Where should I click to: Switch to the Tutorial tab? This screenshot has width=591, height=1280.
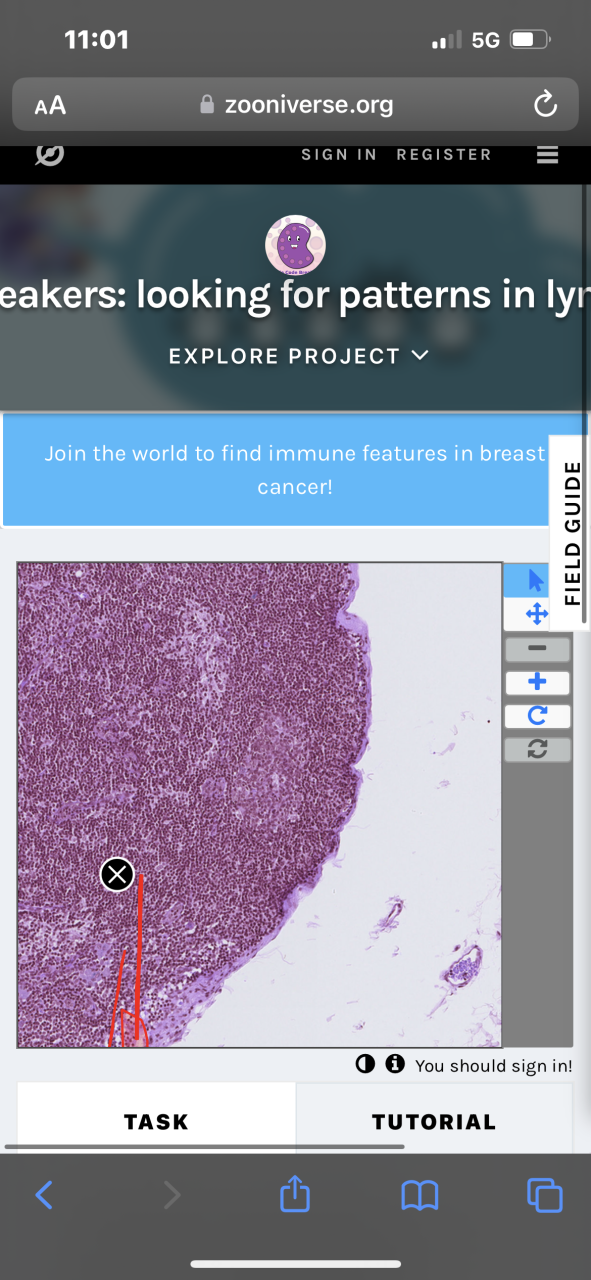pyautogui.click(x=434, y=1122)
